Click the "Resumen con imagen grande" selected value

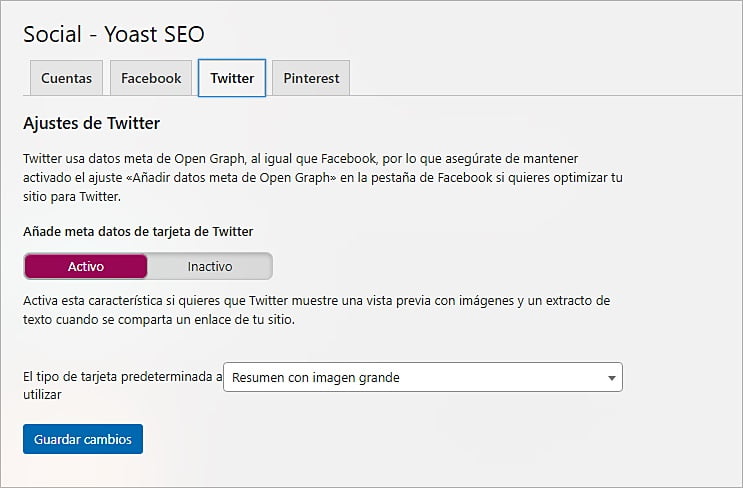pyautogui.click(x=315, y=378)
